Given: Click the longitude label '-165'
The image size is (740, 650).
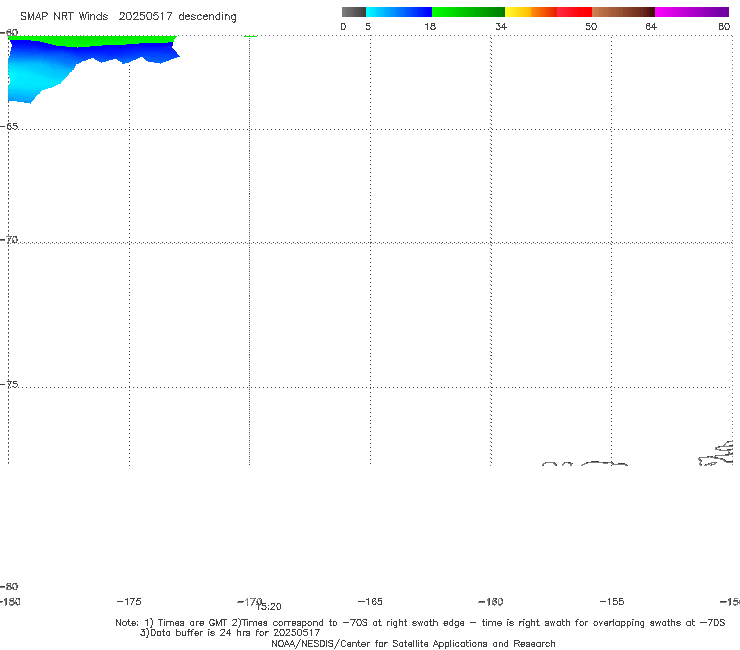Looking at the screenshot, I should click(x=370, y=601).
